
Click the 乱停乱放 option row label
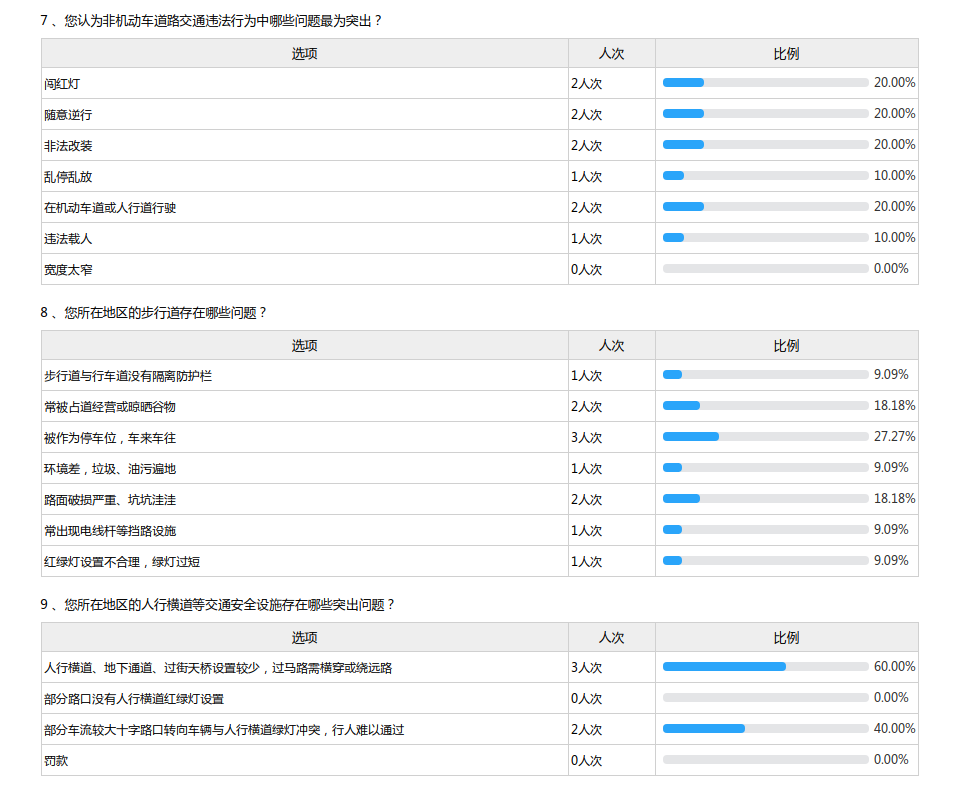pyautogui.click(x=68, y=177)
